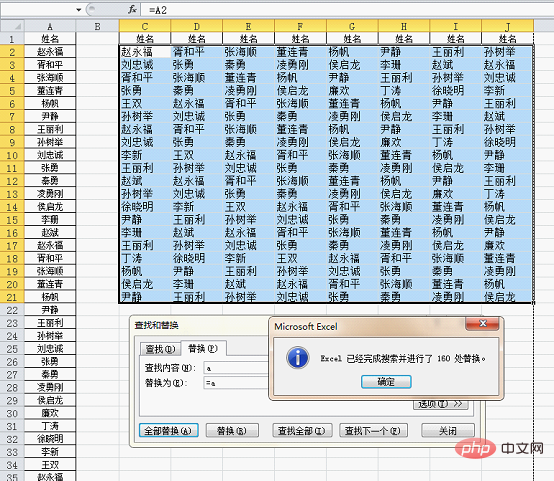Click cell C14 containing 徐晓明
This screenshot has width=554, height=481.
click(145, 207)
